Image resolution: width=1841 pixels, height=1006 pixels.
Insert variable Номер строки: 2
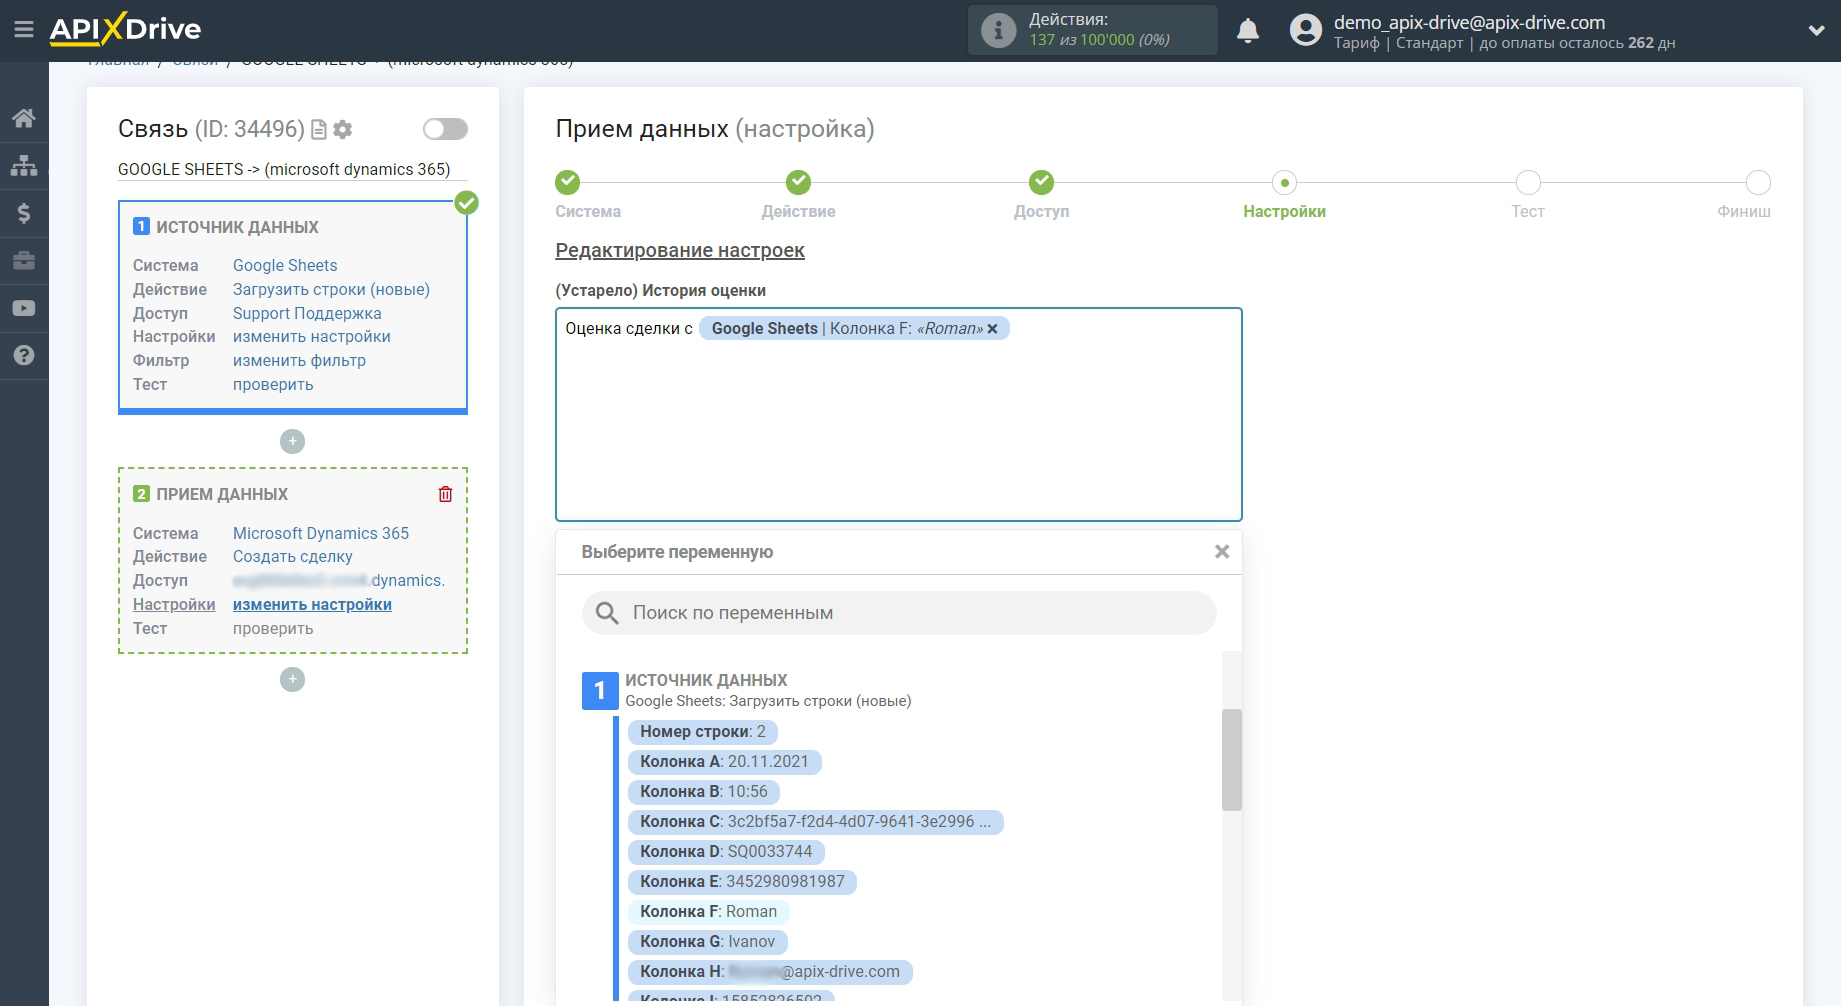pos(702,732)
